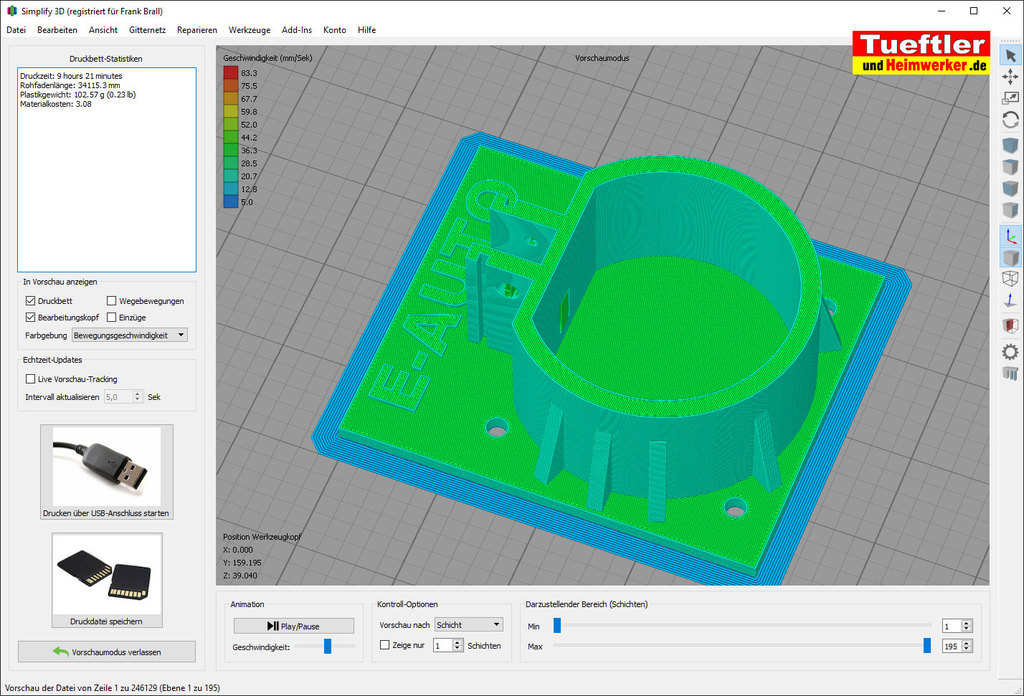The width and height of the screenshot is (1024, 696).
Task: Expand the Vorschau nach Schicht dropdown
Action: pos(468,625)
